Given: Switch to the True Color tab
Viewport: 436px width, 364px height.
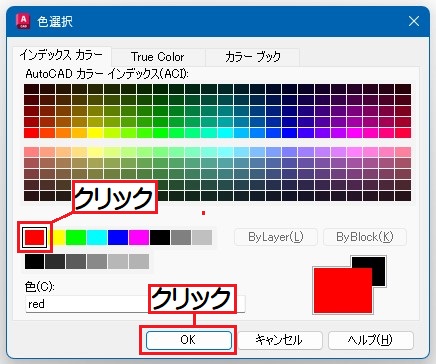Looking at the screenshot, I should pos(158,57).
